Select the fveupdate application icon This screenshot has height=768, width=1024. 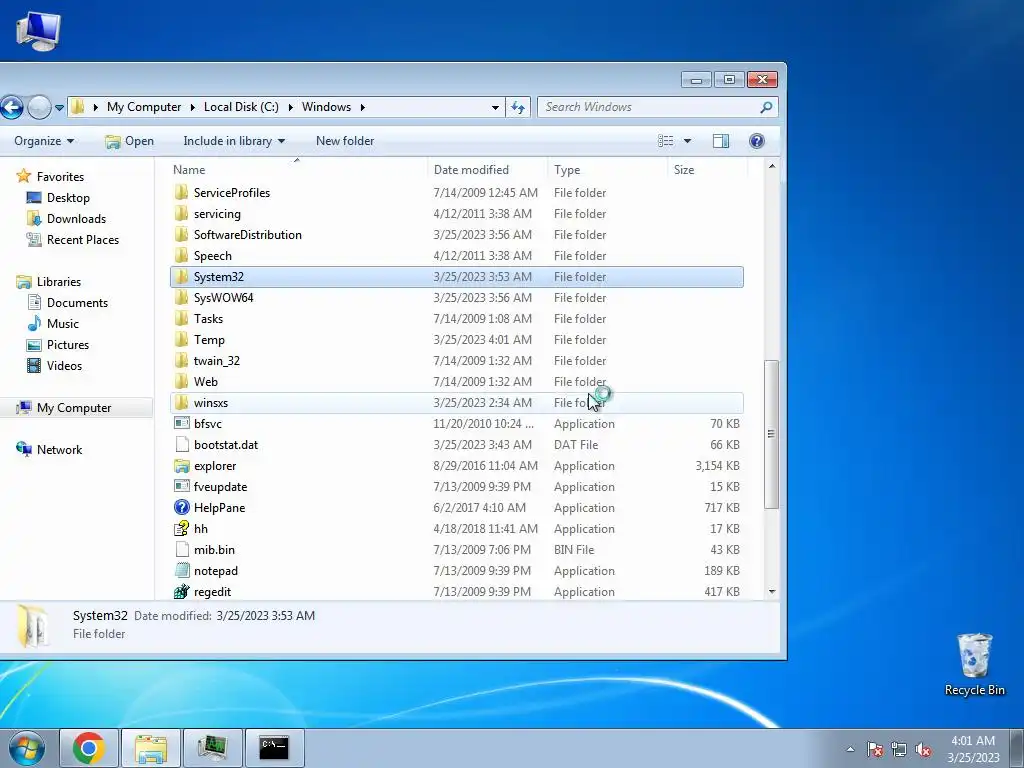point(182,487)
